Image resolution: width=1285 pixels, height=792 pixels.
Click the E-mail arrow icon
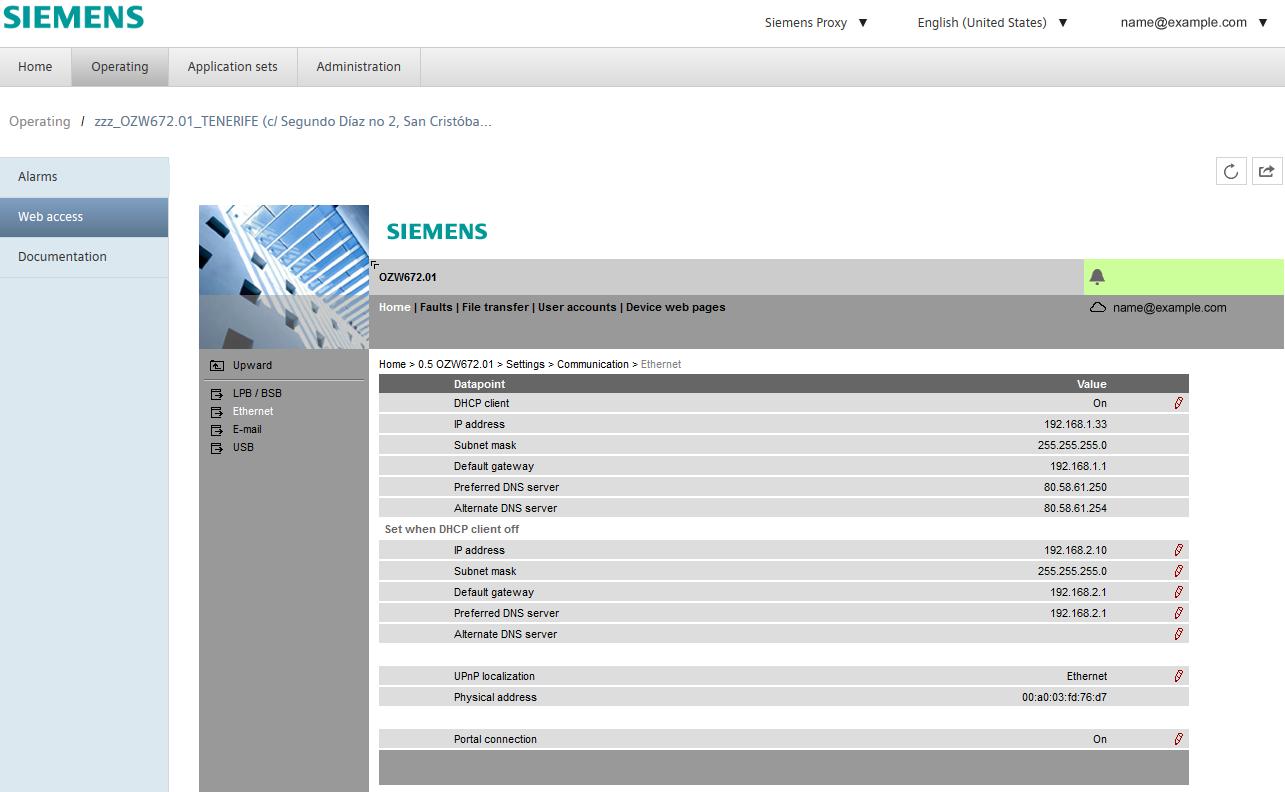(216, 430)
